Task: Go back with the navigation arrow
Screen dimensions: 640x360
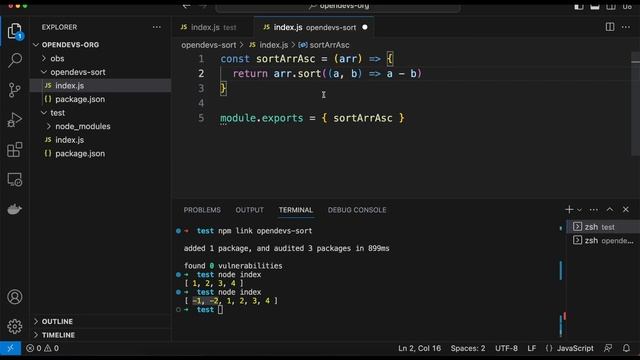Action: (x=187, y=6)
